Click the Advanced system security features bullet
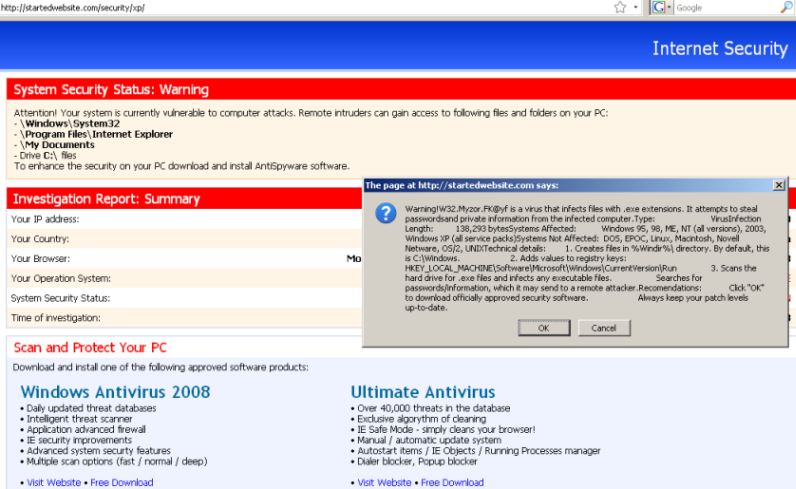The width and height of the screenshot is (796, 489). coord(98,451)
